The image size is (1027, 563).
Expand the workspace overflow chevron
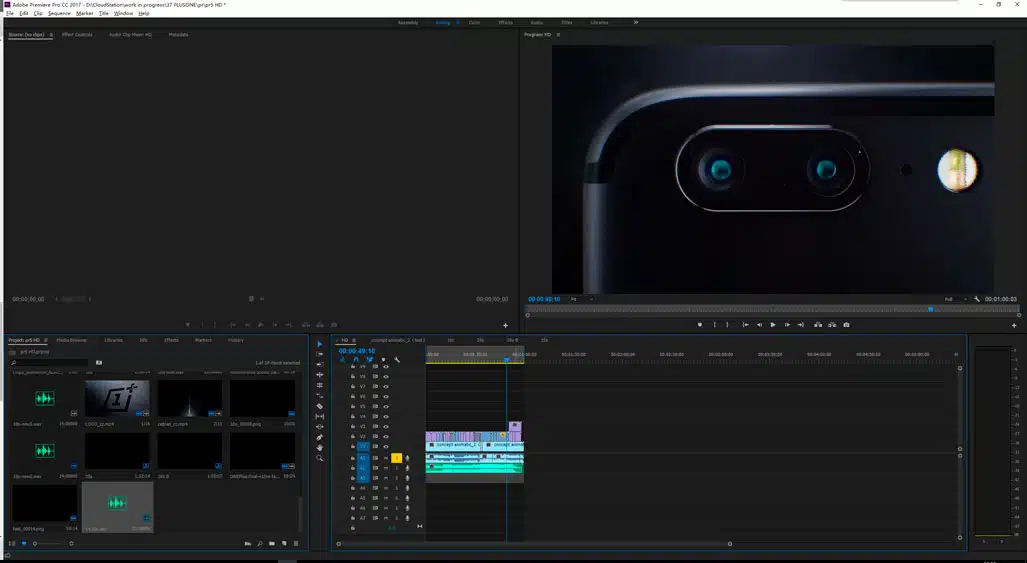(x=636, y=22)
